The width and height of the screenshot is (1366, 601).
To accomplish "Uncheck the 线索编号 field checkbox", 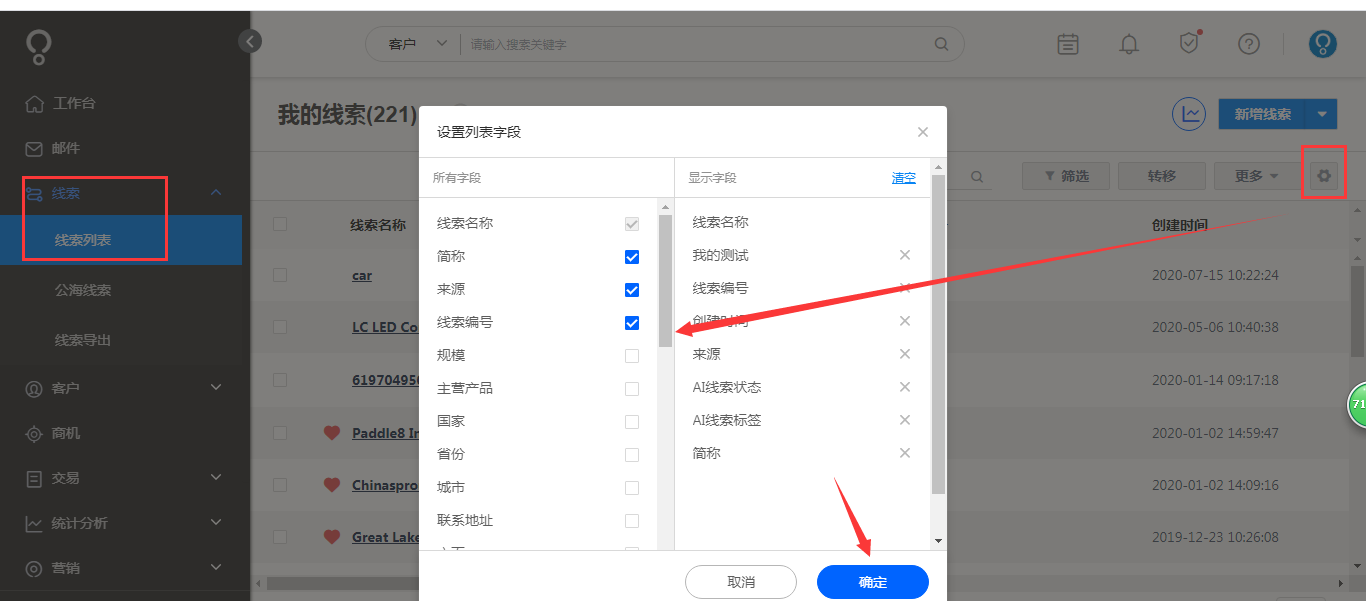I will [631, 322].
